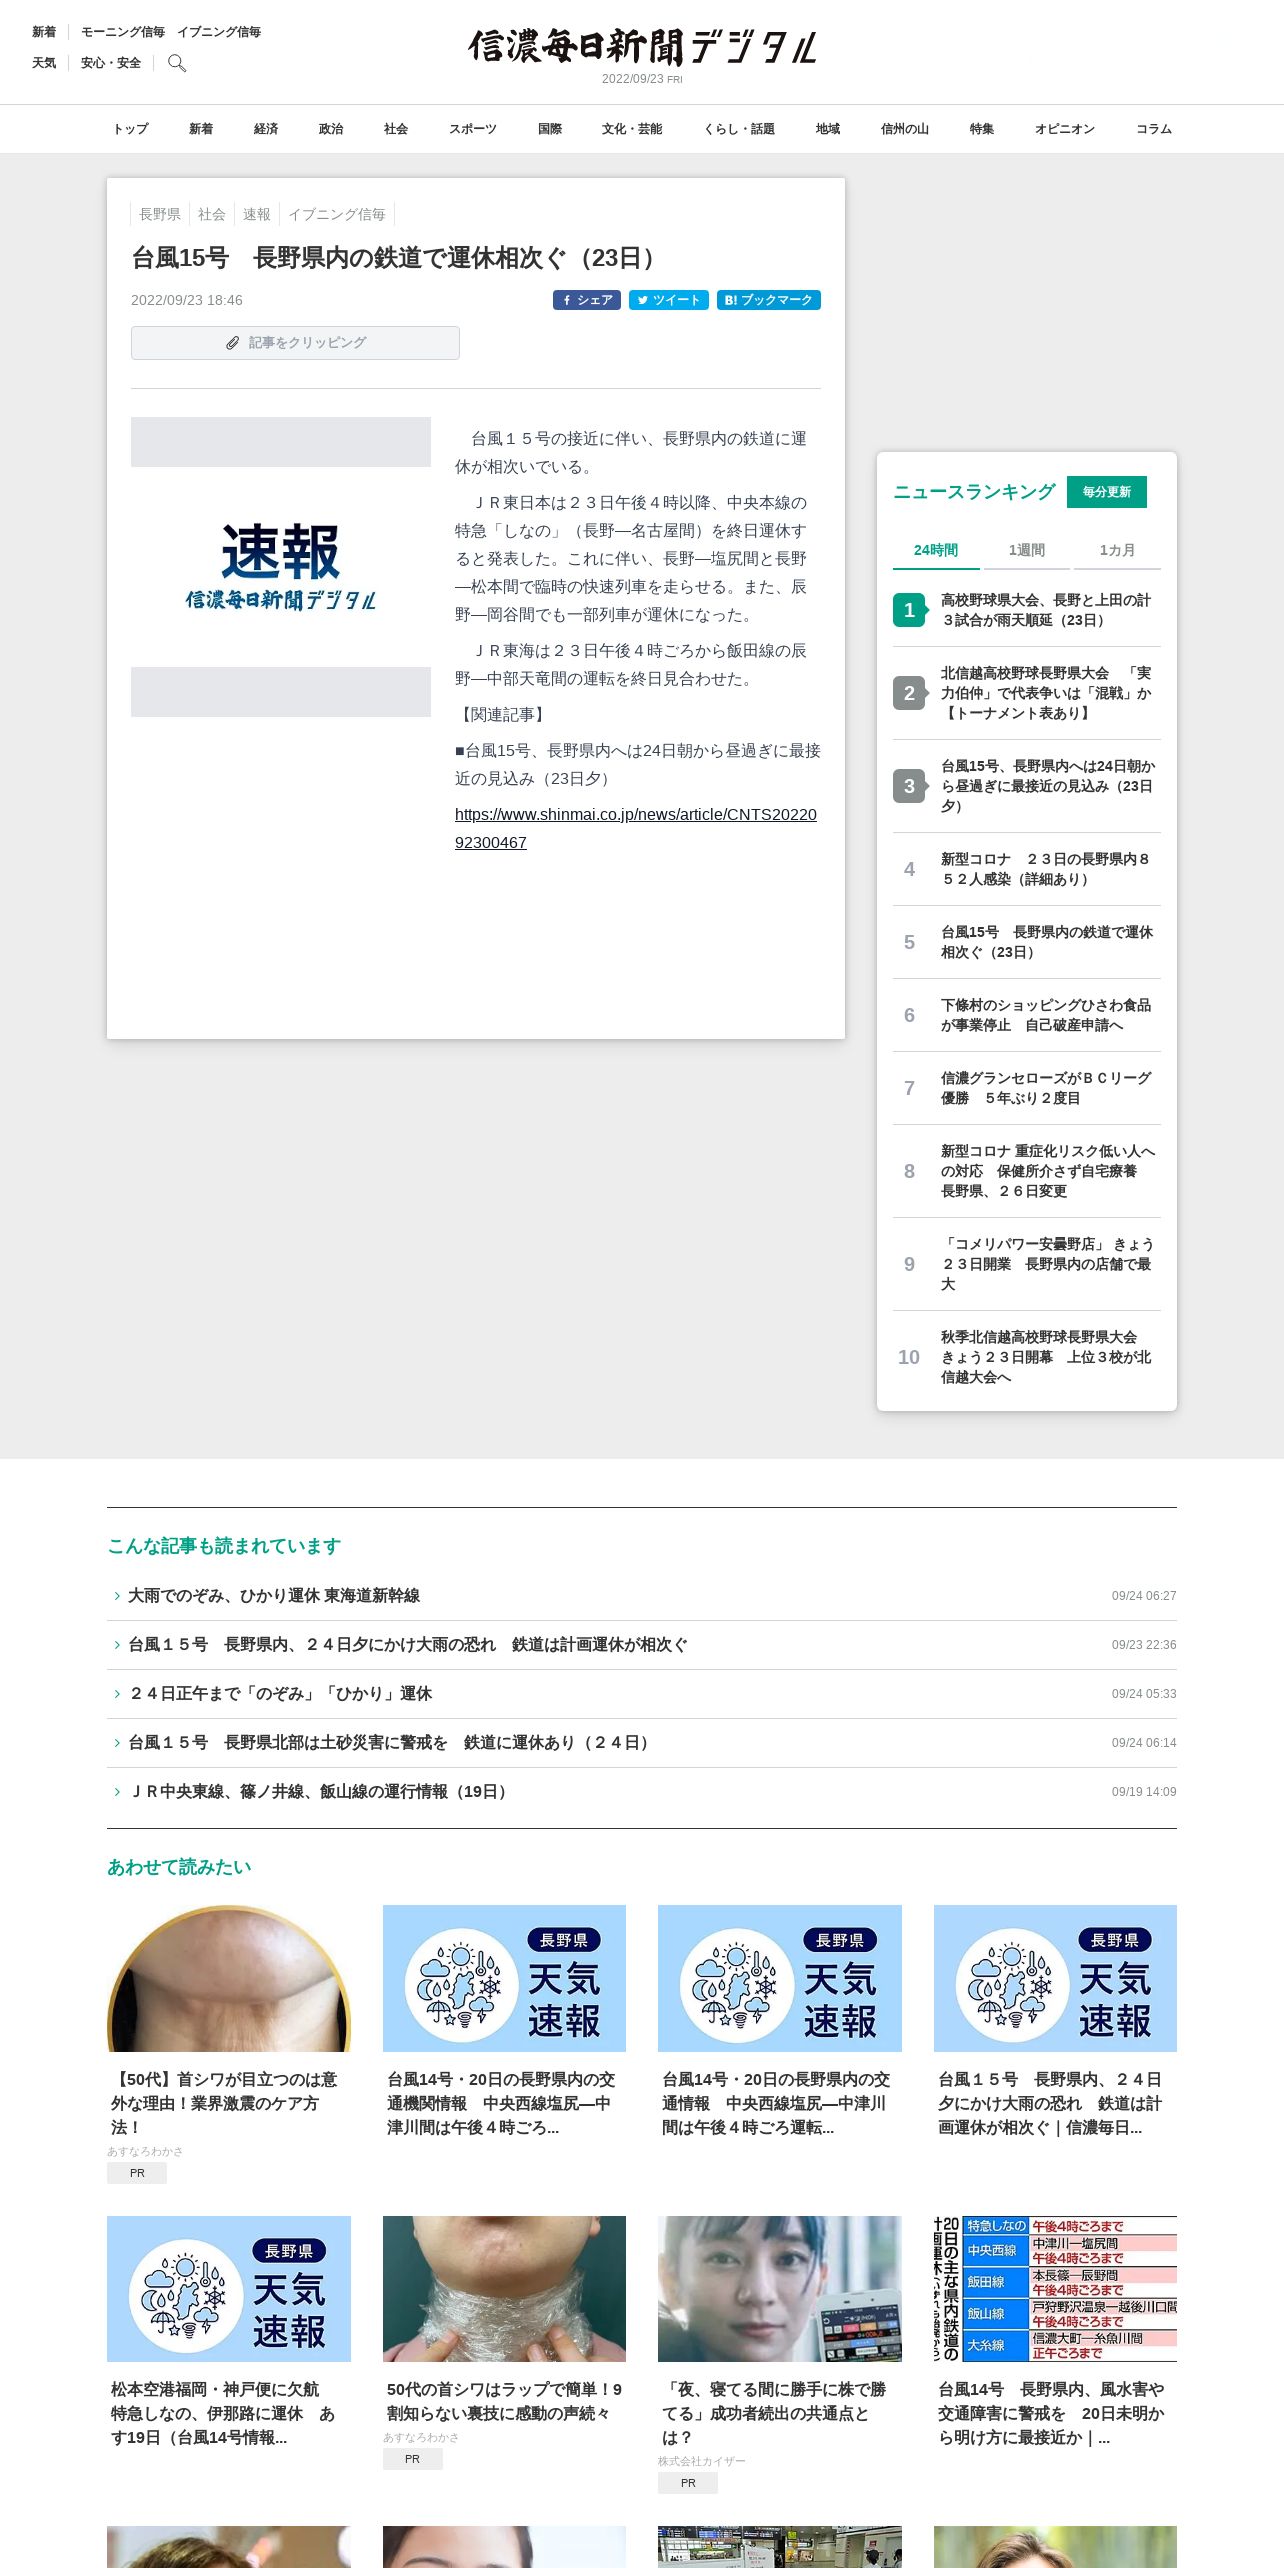Click the 社会 article tag
The width and height of the screenshot is (1284, 2568).
click(212, 214)
